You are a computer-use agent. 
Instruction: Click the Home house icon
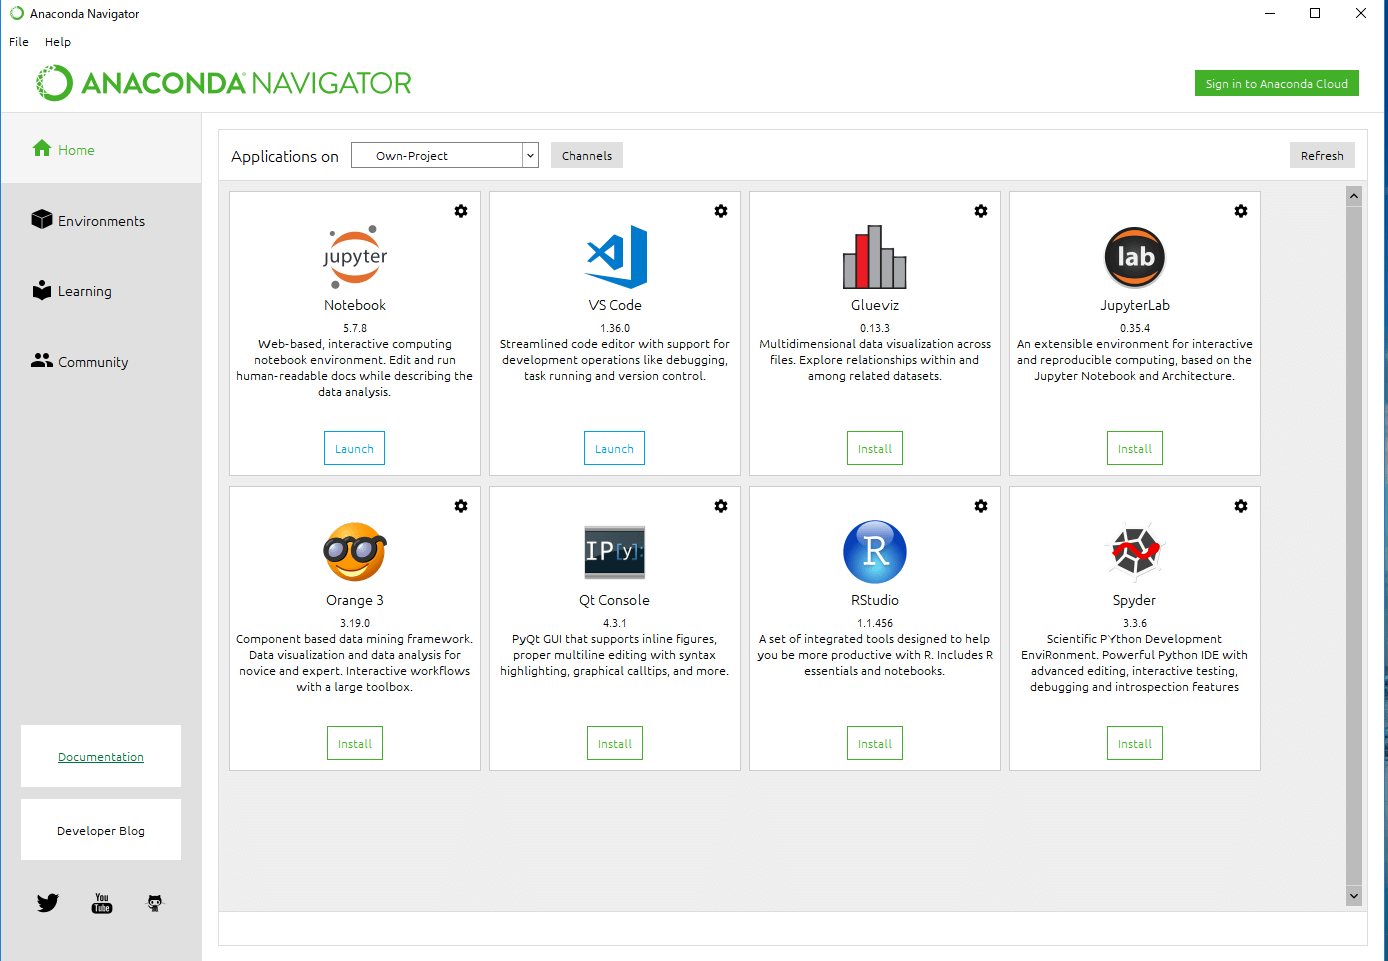click(41, 148)
